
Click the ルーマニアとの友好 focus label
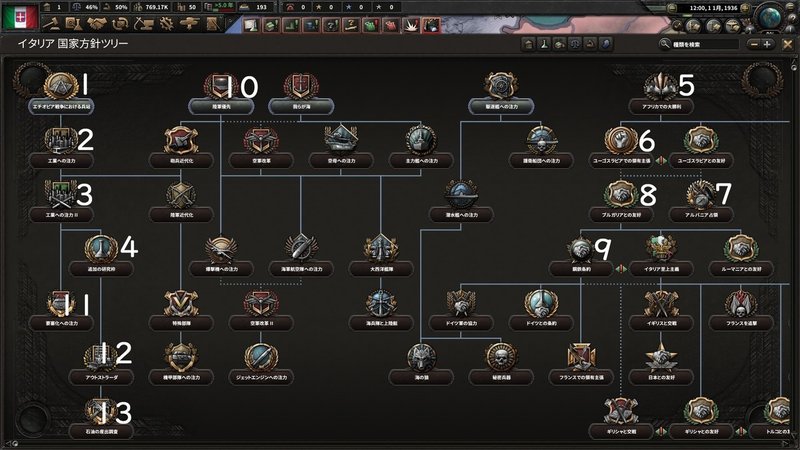pos(741,269)
